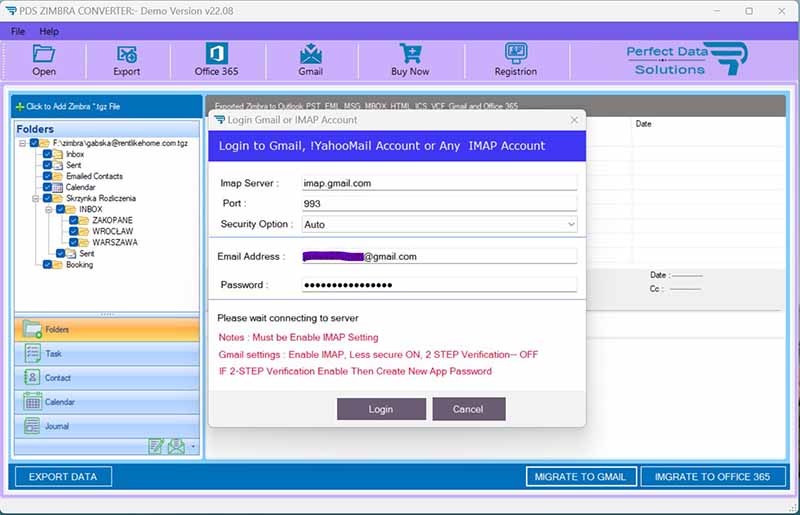Image resolution: width=800 pixels, height=515 pixels.
Task: Click the Email Address input field
Action: point(439,256)
